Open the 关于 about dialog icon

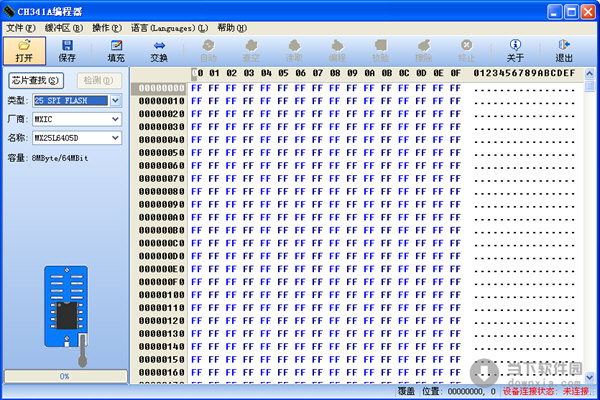coord(515,51)
